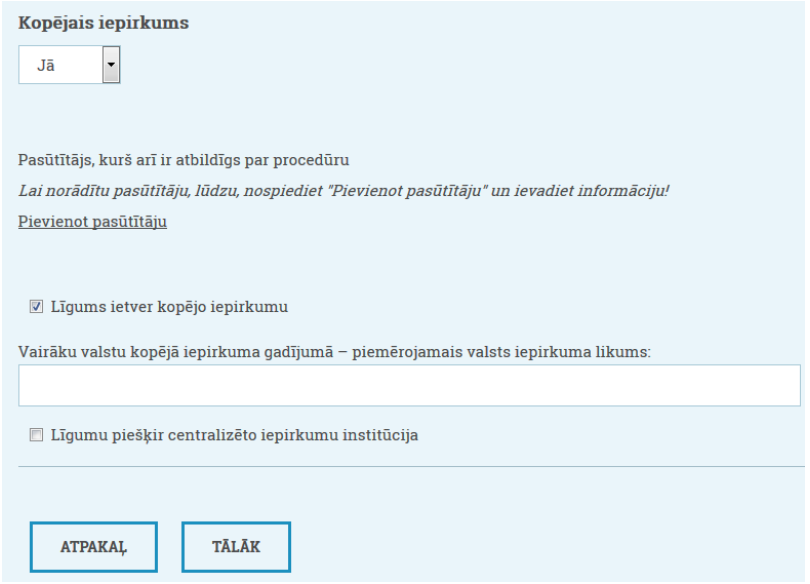Open the Kopējais iepirkums dropdown

(x=69, y=67)
